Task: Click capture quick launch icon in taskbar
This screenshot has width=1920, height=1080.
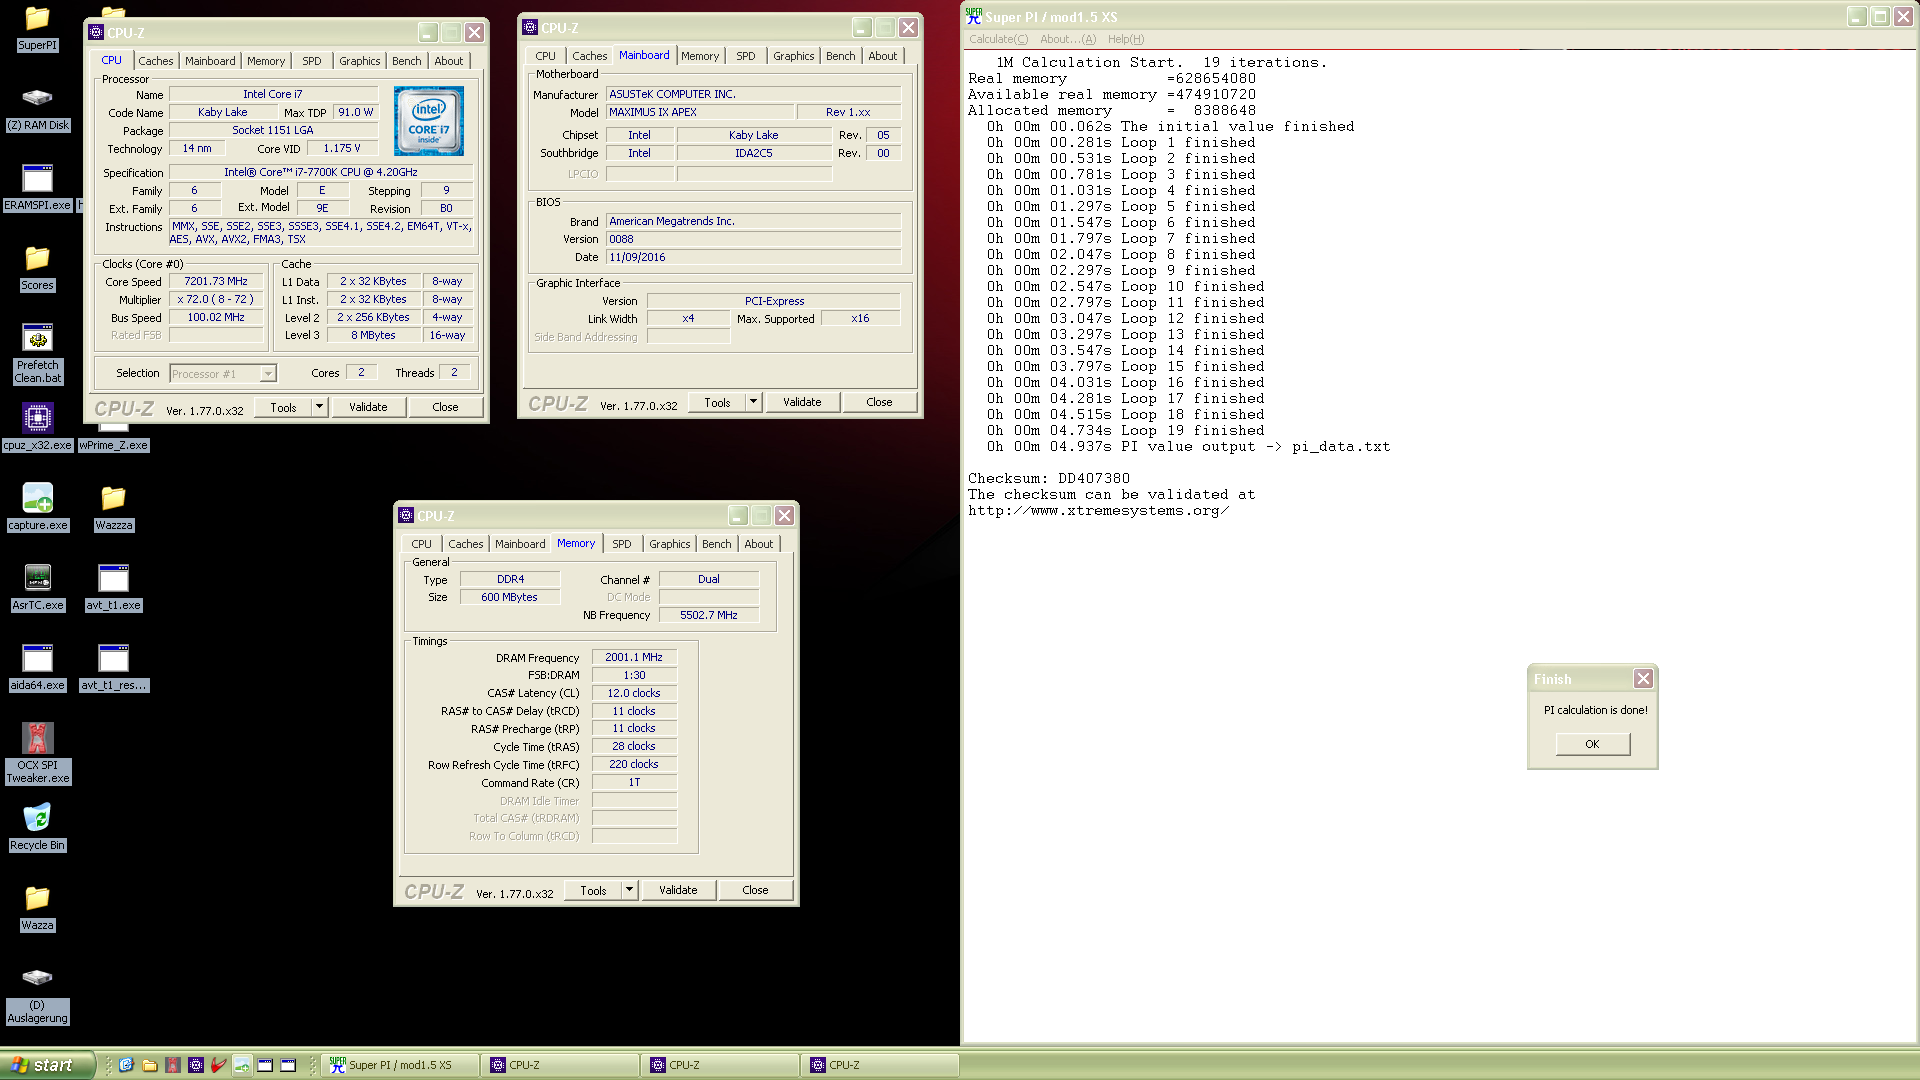Action: pos(242,1065)
